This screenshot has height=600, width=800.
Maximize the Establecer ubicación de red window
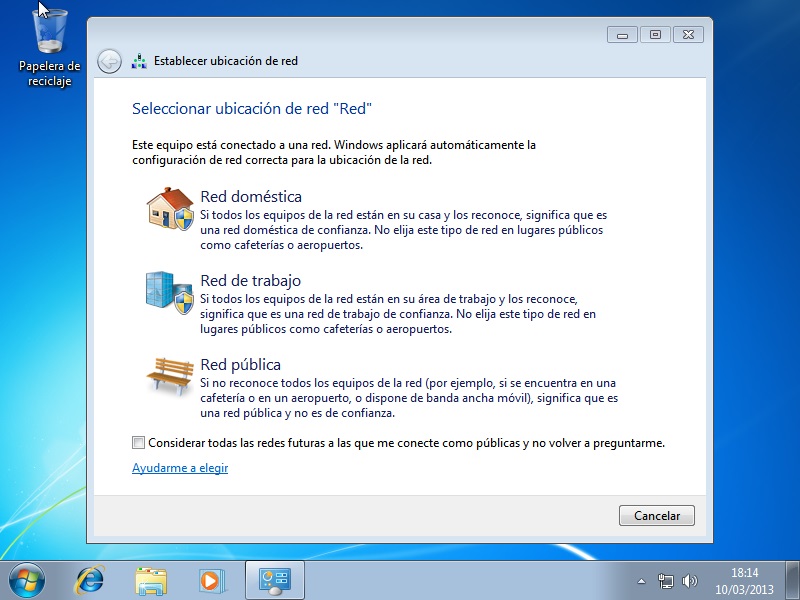click(x=655, y=35)
